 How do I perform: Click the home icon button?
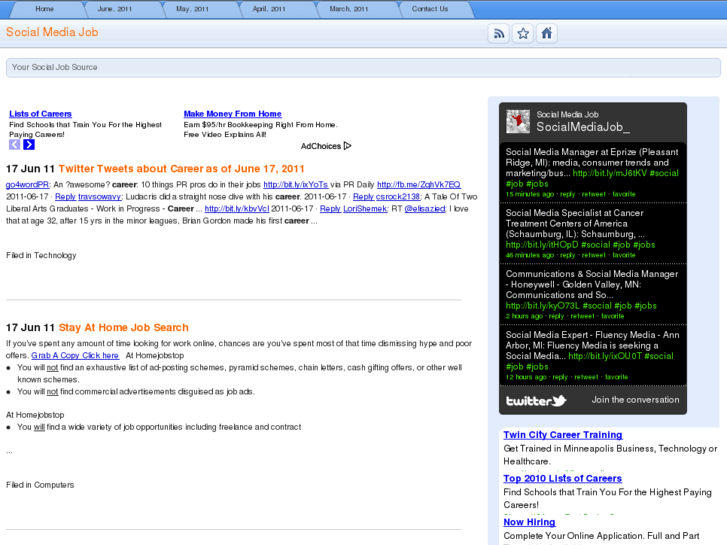pos(547,34)
